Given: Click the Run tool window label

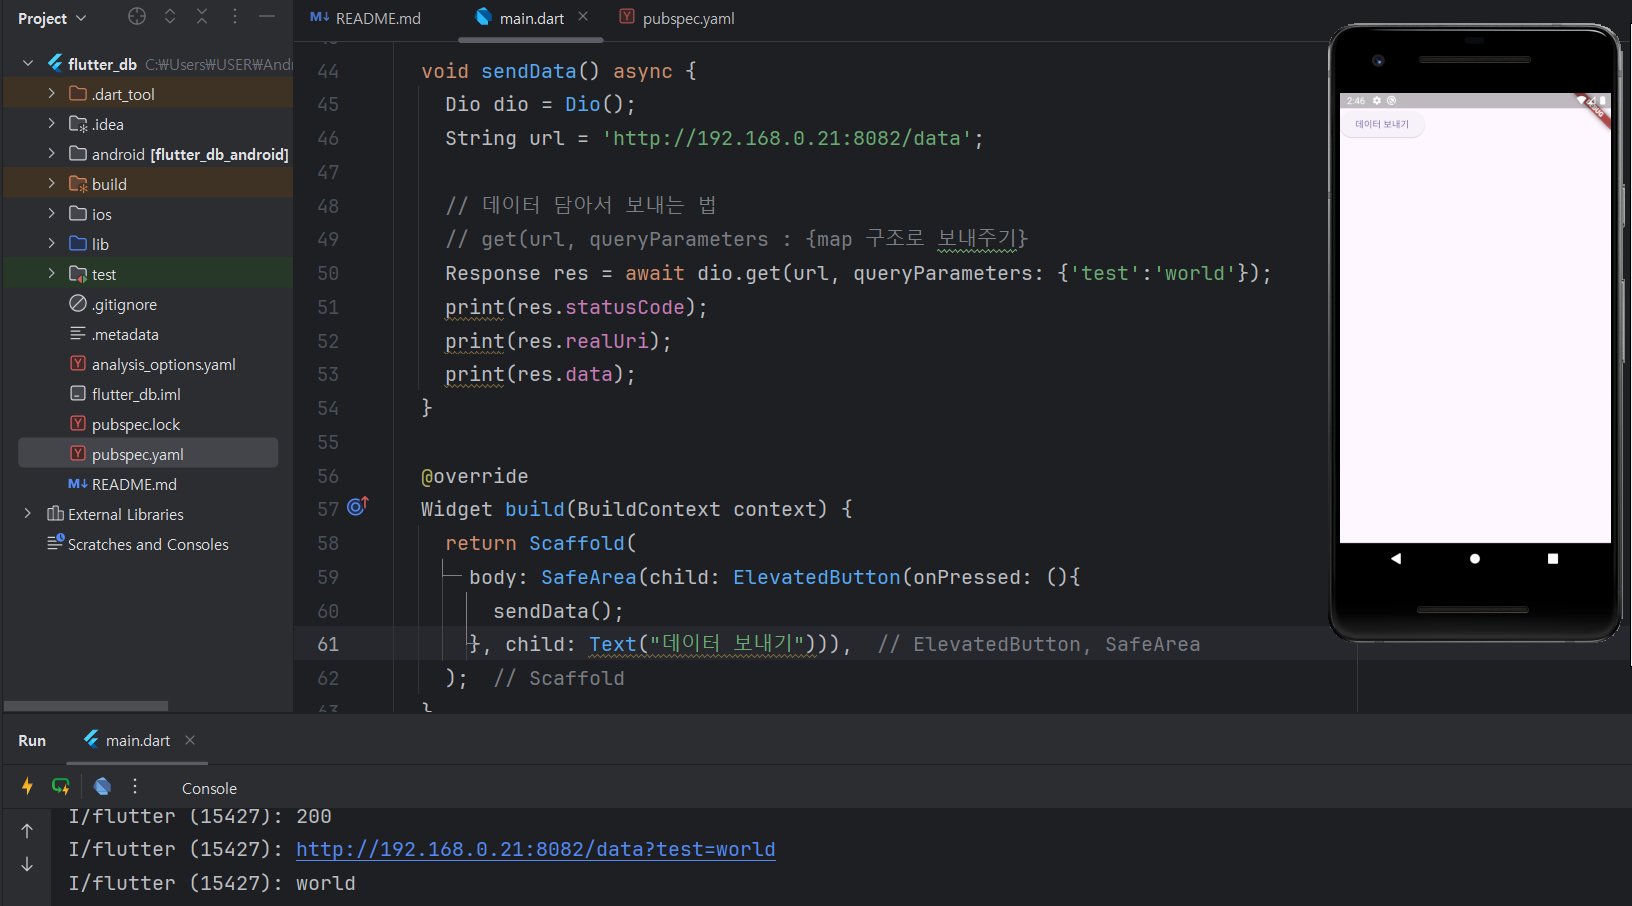Looking at the screenshot, I should [32, 741].
